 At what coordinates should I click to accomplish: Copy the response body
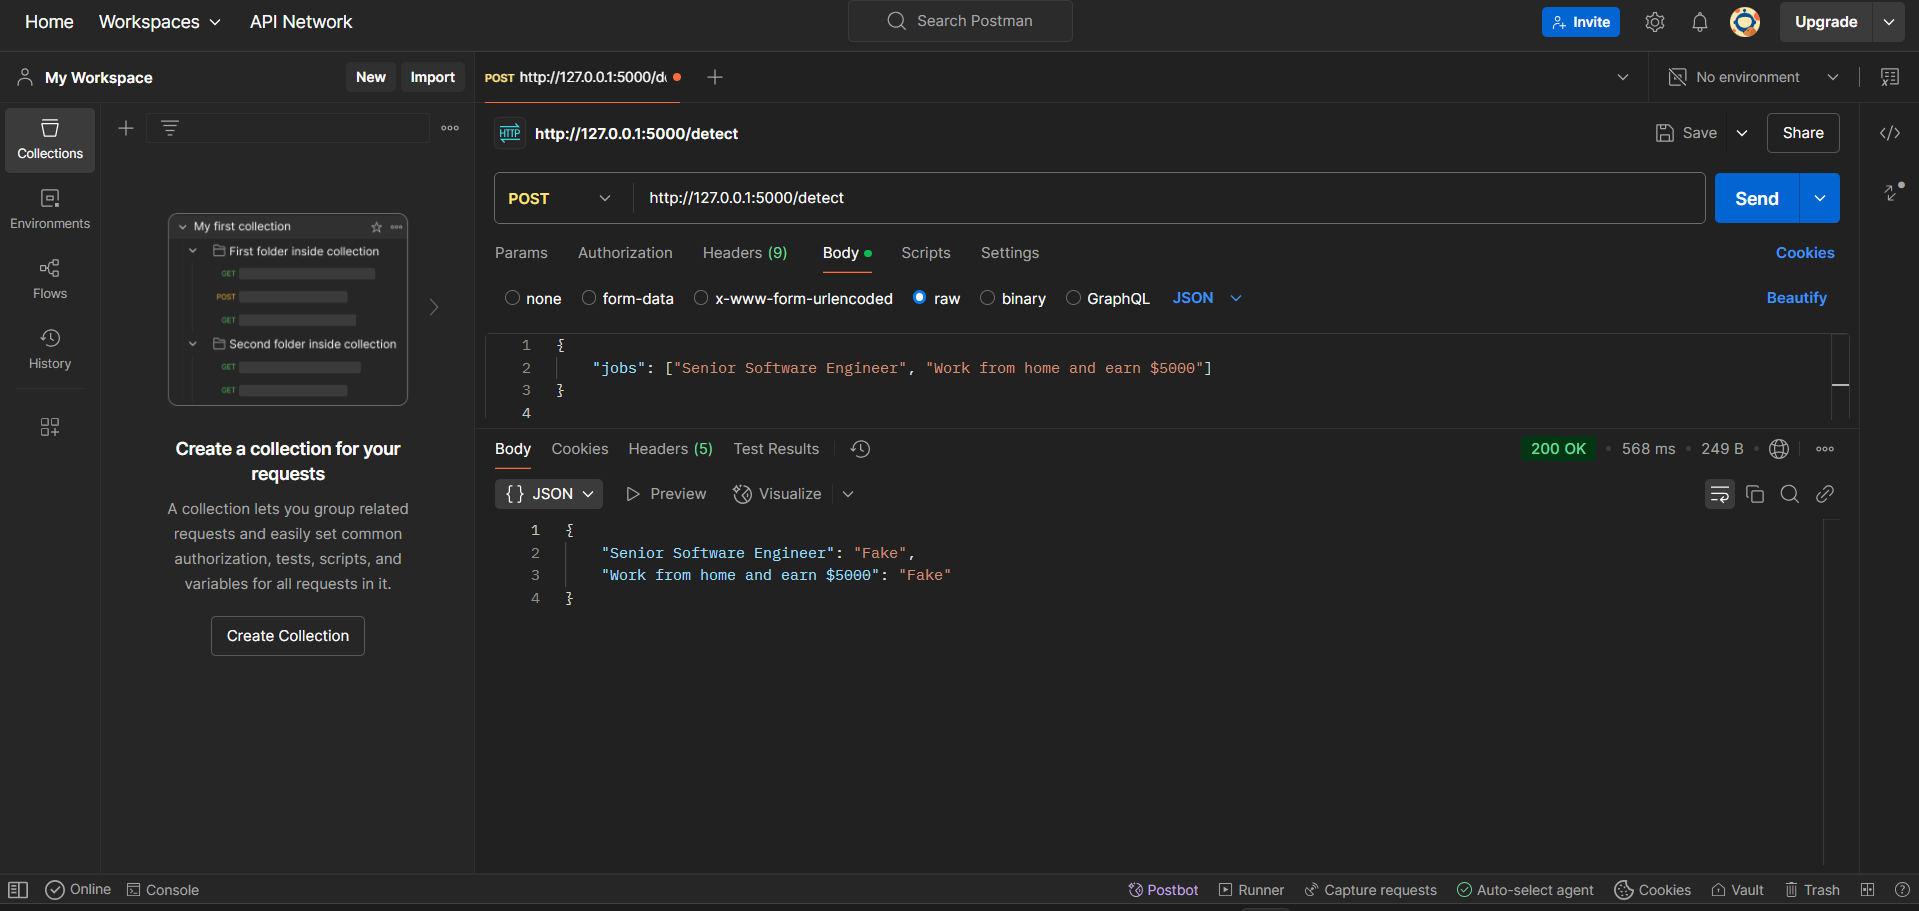coord(1755,494)
